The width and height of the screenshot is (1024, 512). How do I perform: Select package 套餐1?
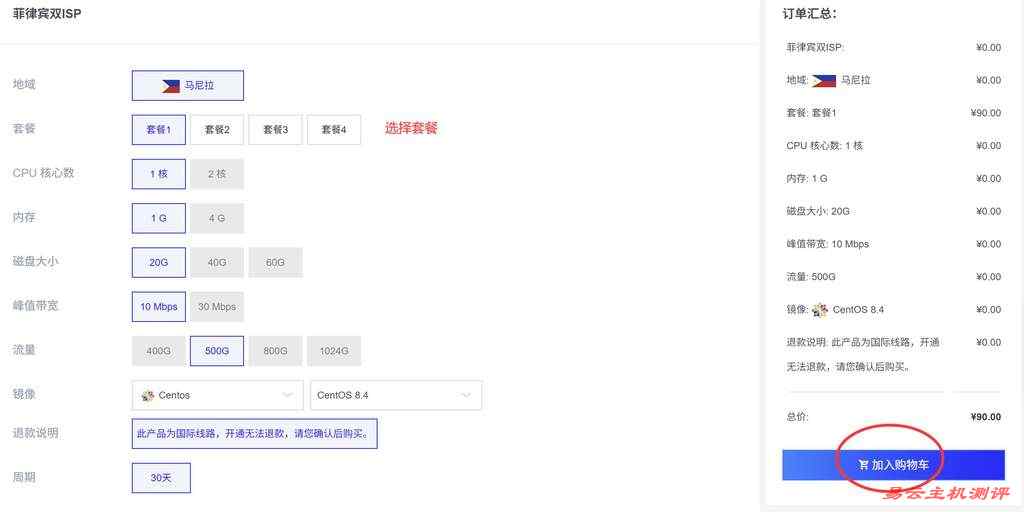(x=159, y=129)
